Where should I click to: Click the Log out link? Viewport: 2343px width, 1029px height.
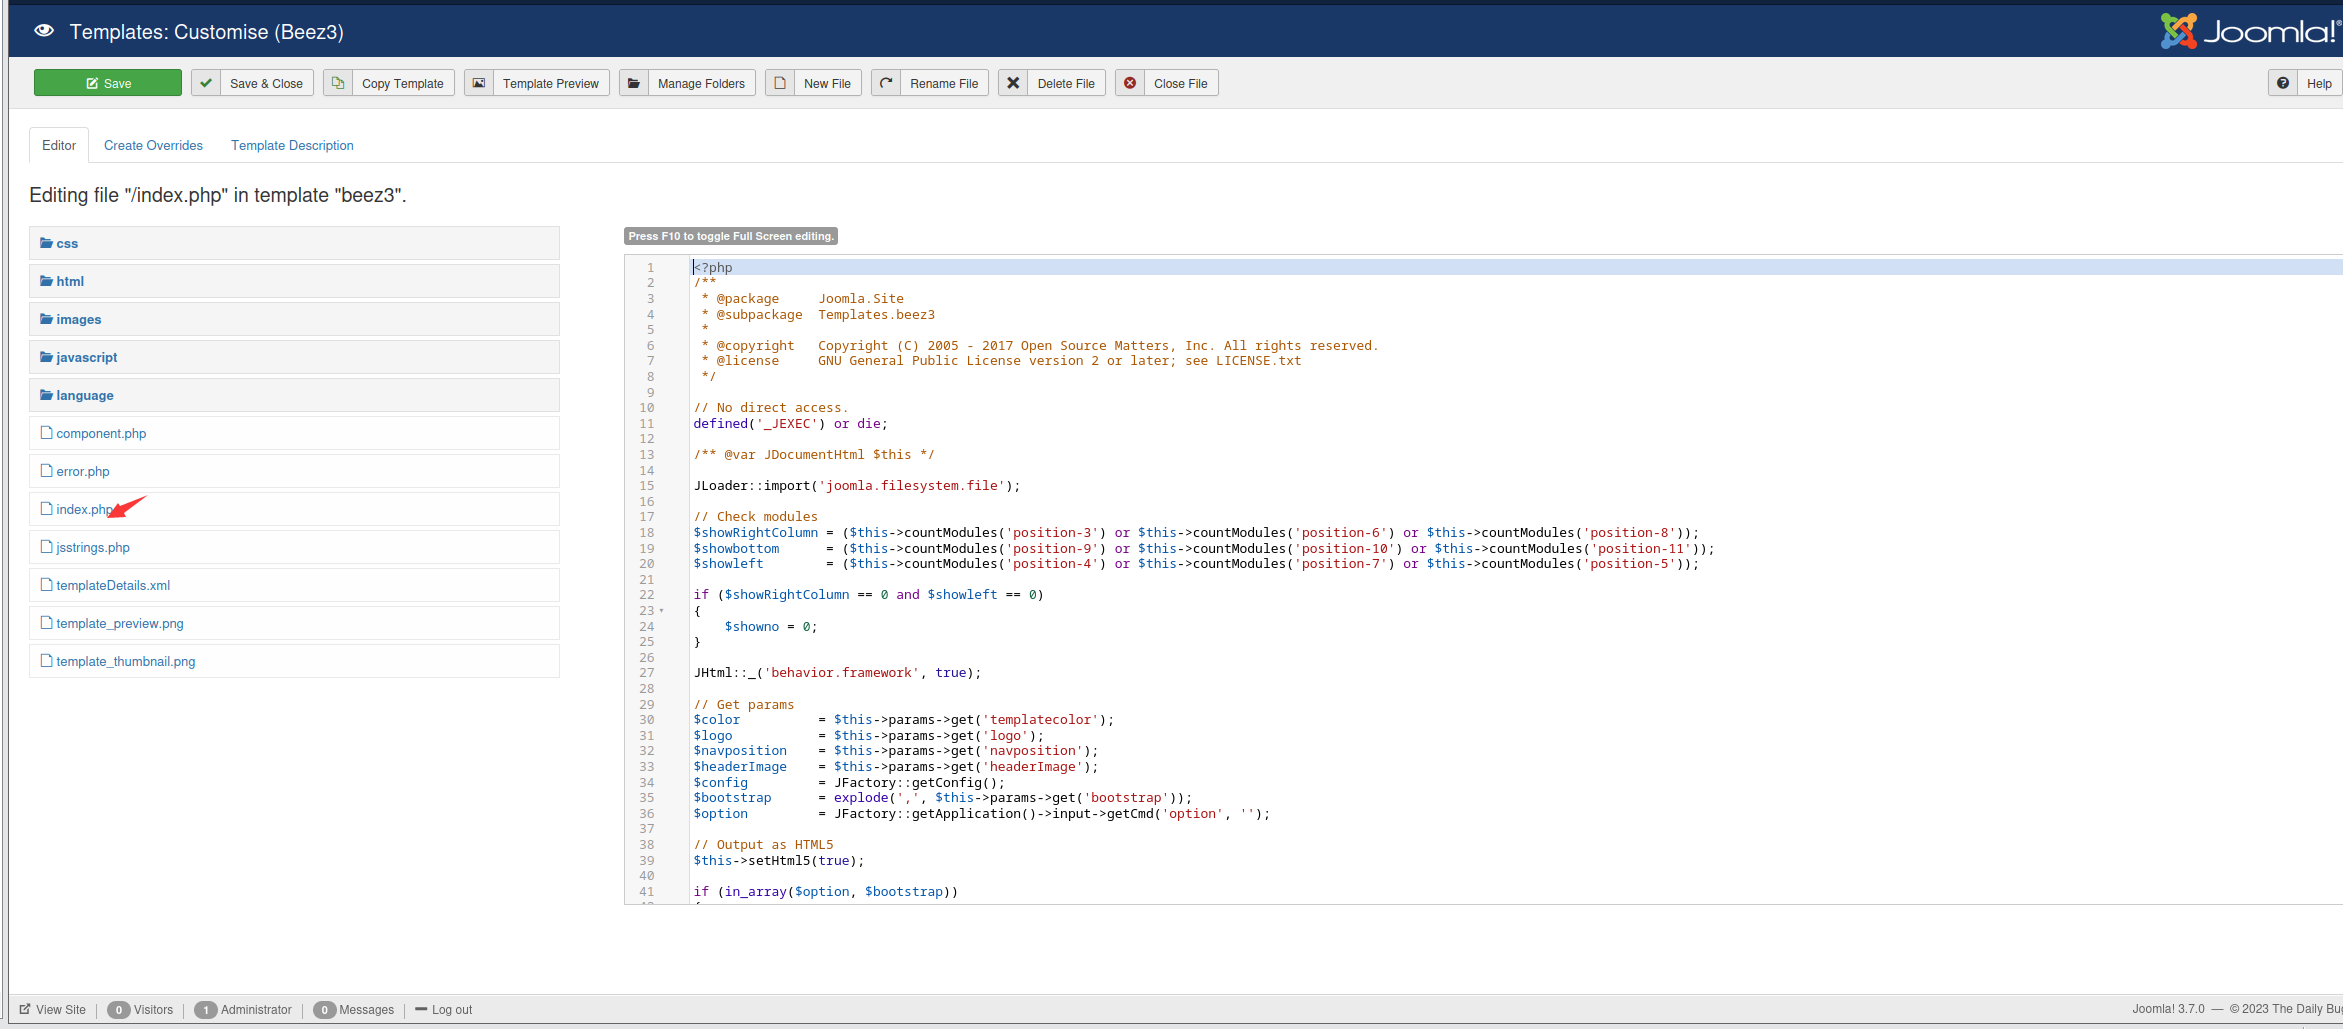point(451,1009)
